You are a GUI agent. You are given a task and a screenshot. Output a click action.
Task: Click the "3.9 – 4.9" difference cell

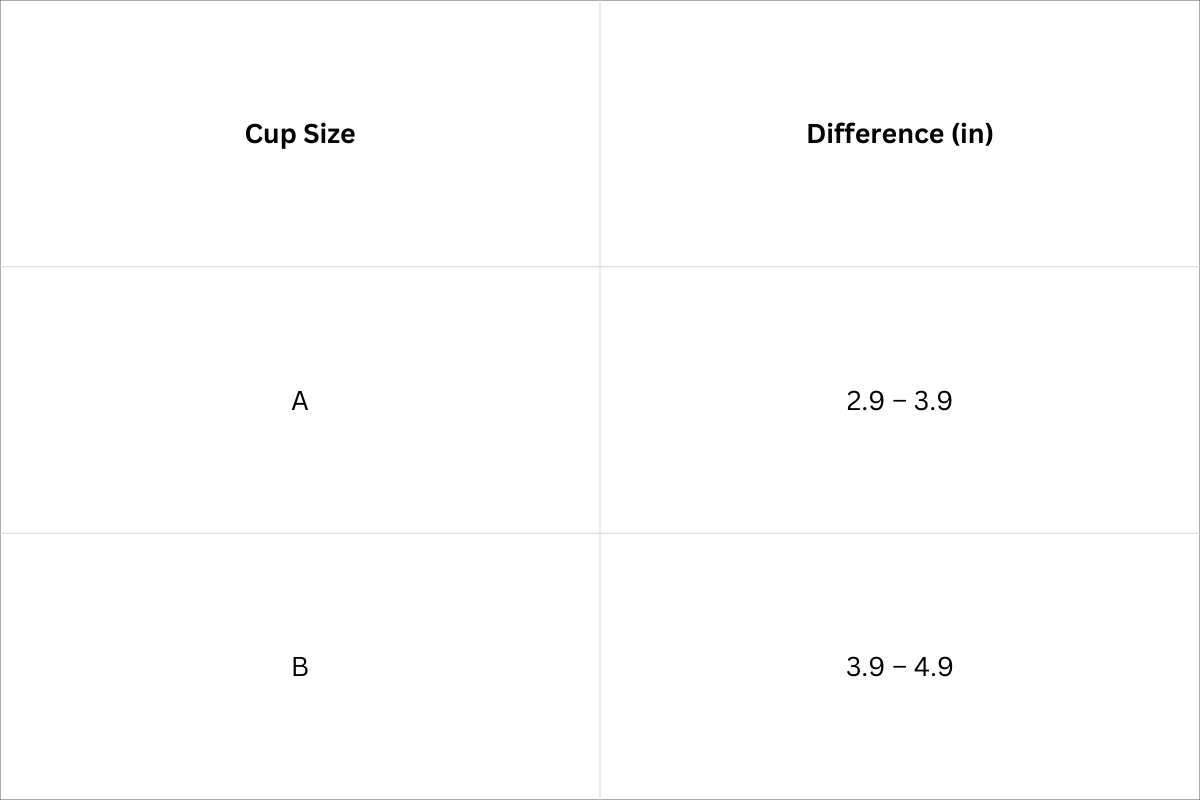coord(899,667)
